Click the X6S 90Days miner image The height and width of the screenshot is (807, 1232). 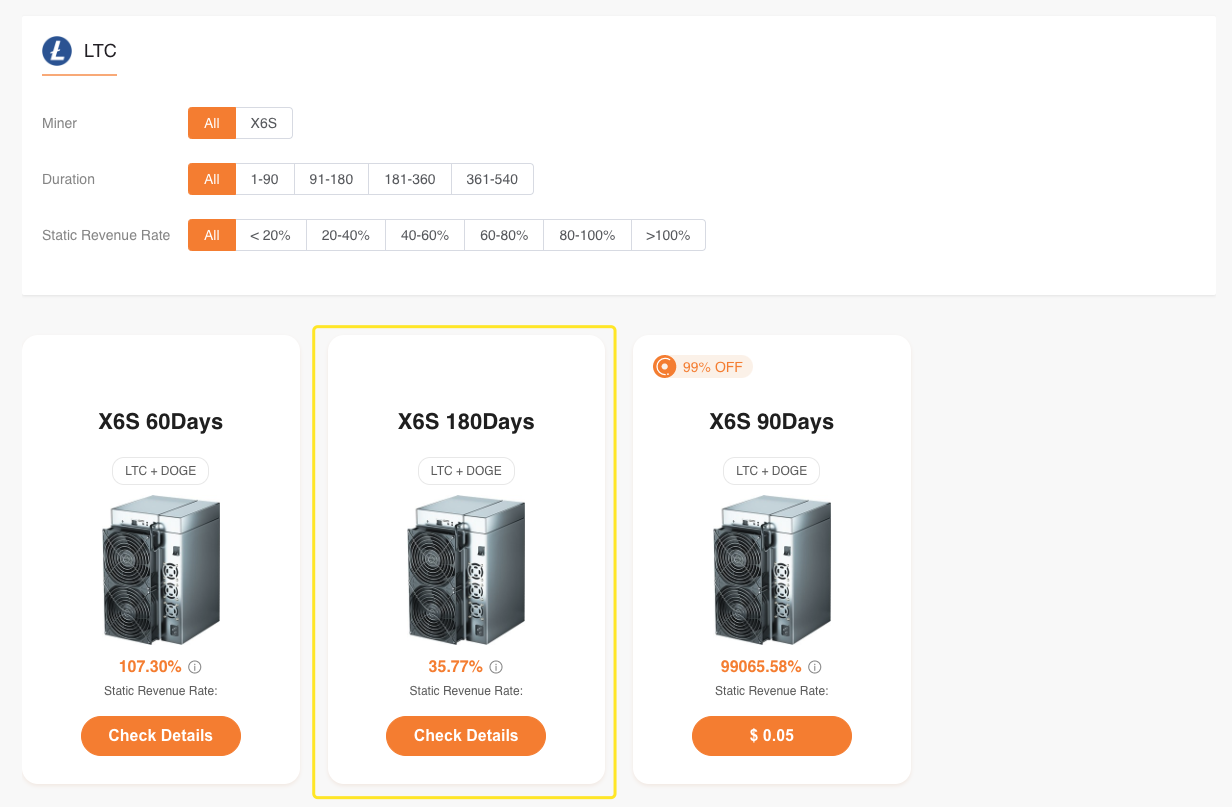coord(772,569)
